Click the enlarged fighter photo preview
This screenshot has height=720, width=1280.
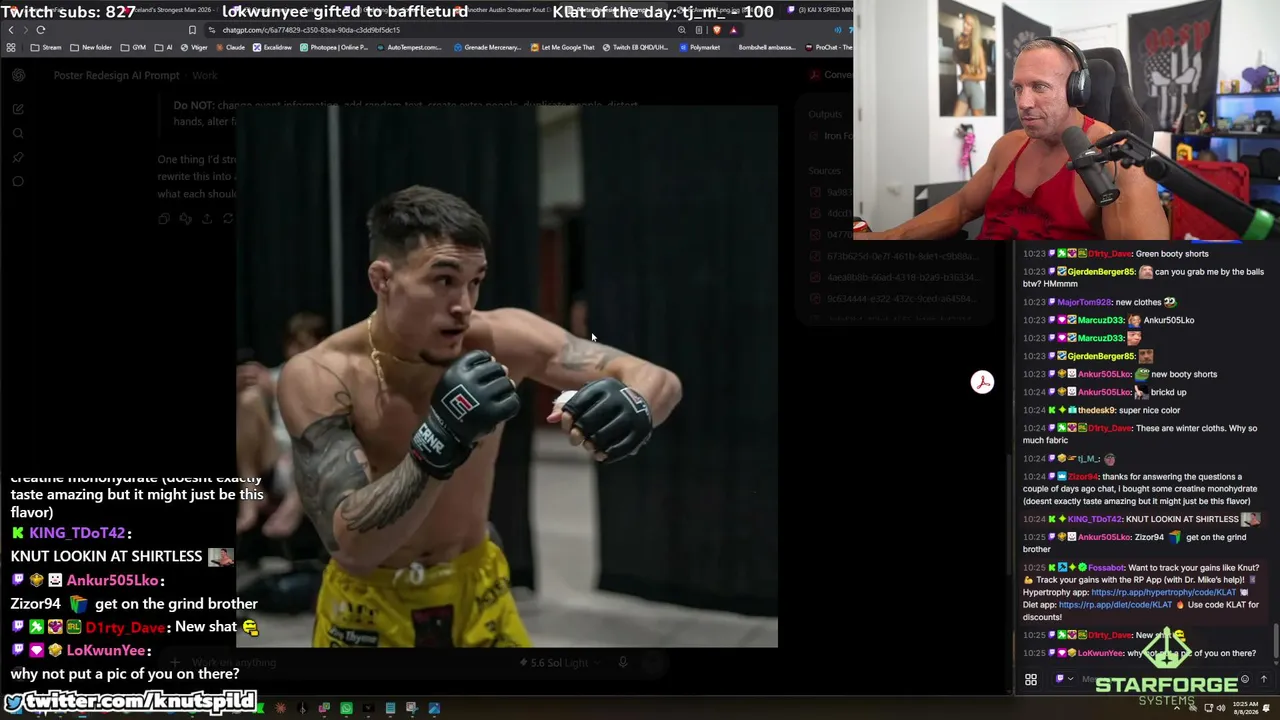click(507, 376)
